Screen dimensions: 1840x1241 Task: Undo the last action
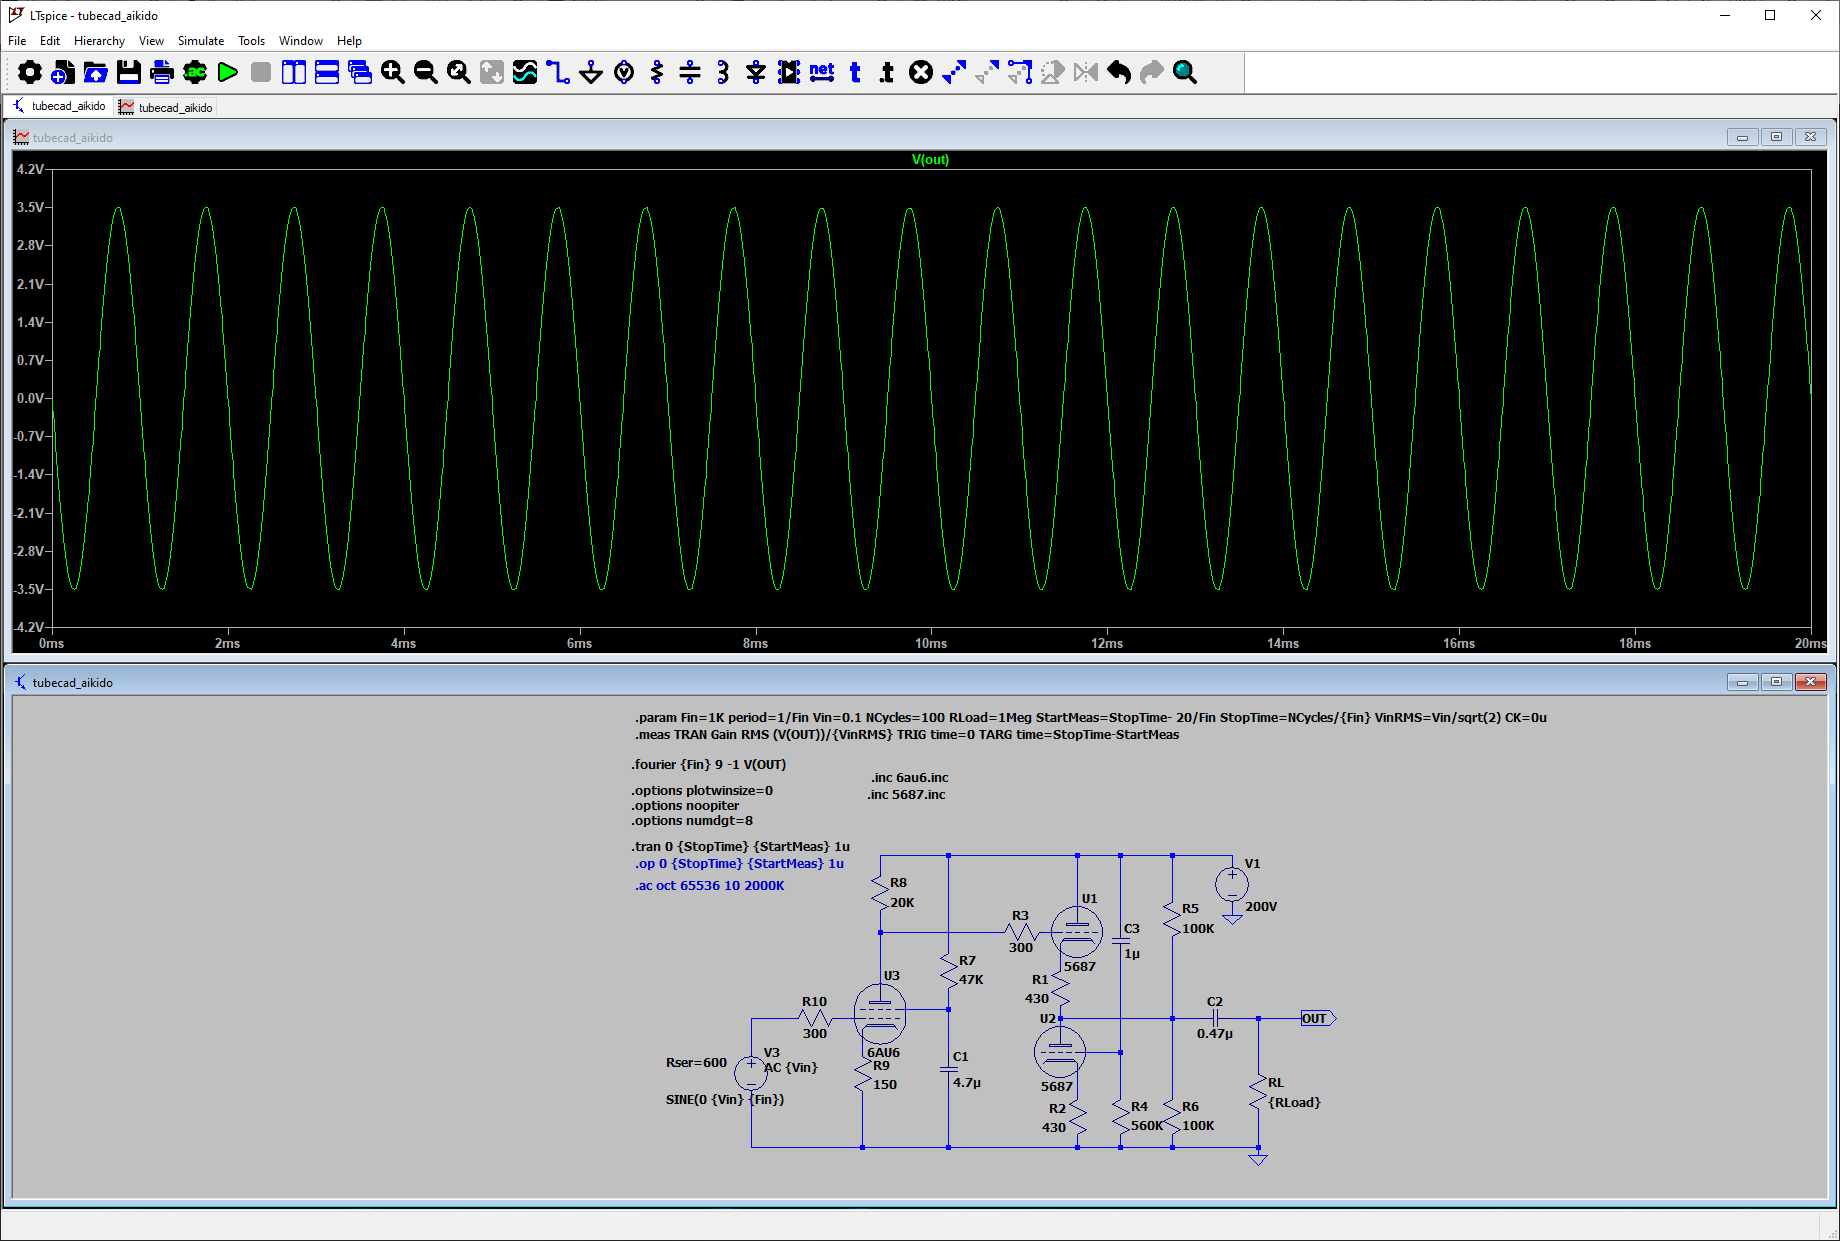coord(1119,72)
